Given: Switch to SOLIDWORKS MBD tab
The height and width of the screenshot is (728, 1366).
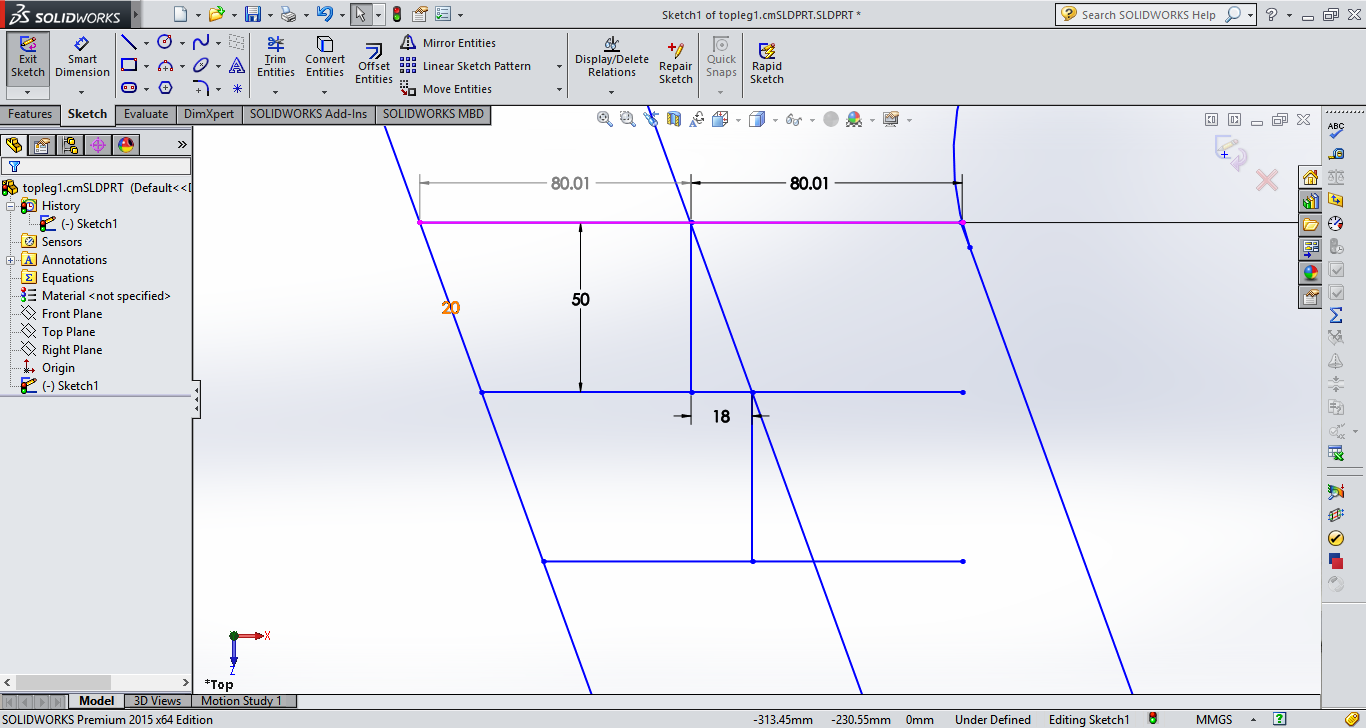Looking at the screenshot, I should click(x=433, y=114).
